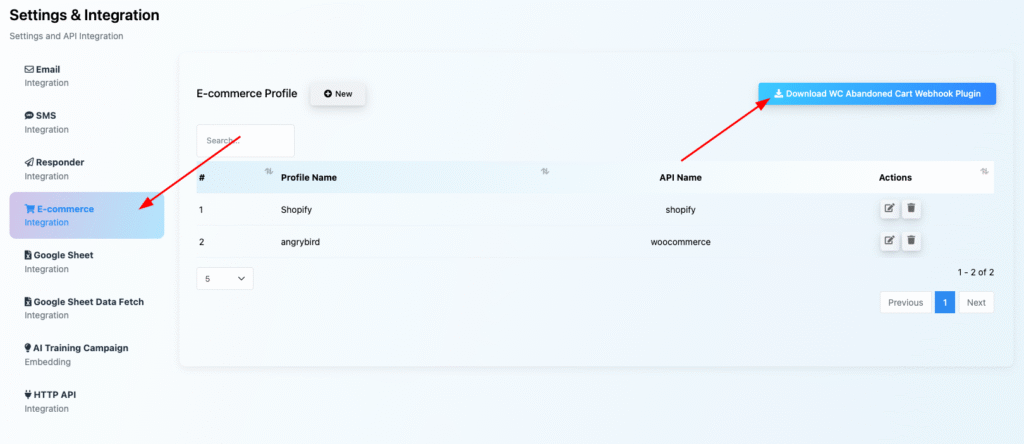Delete the Shopify profile row

click(911, 209)
